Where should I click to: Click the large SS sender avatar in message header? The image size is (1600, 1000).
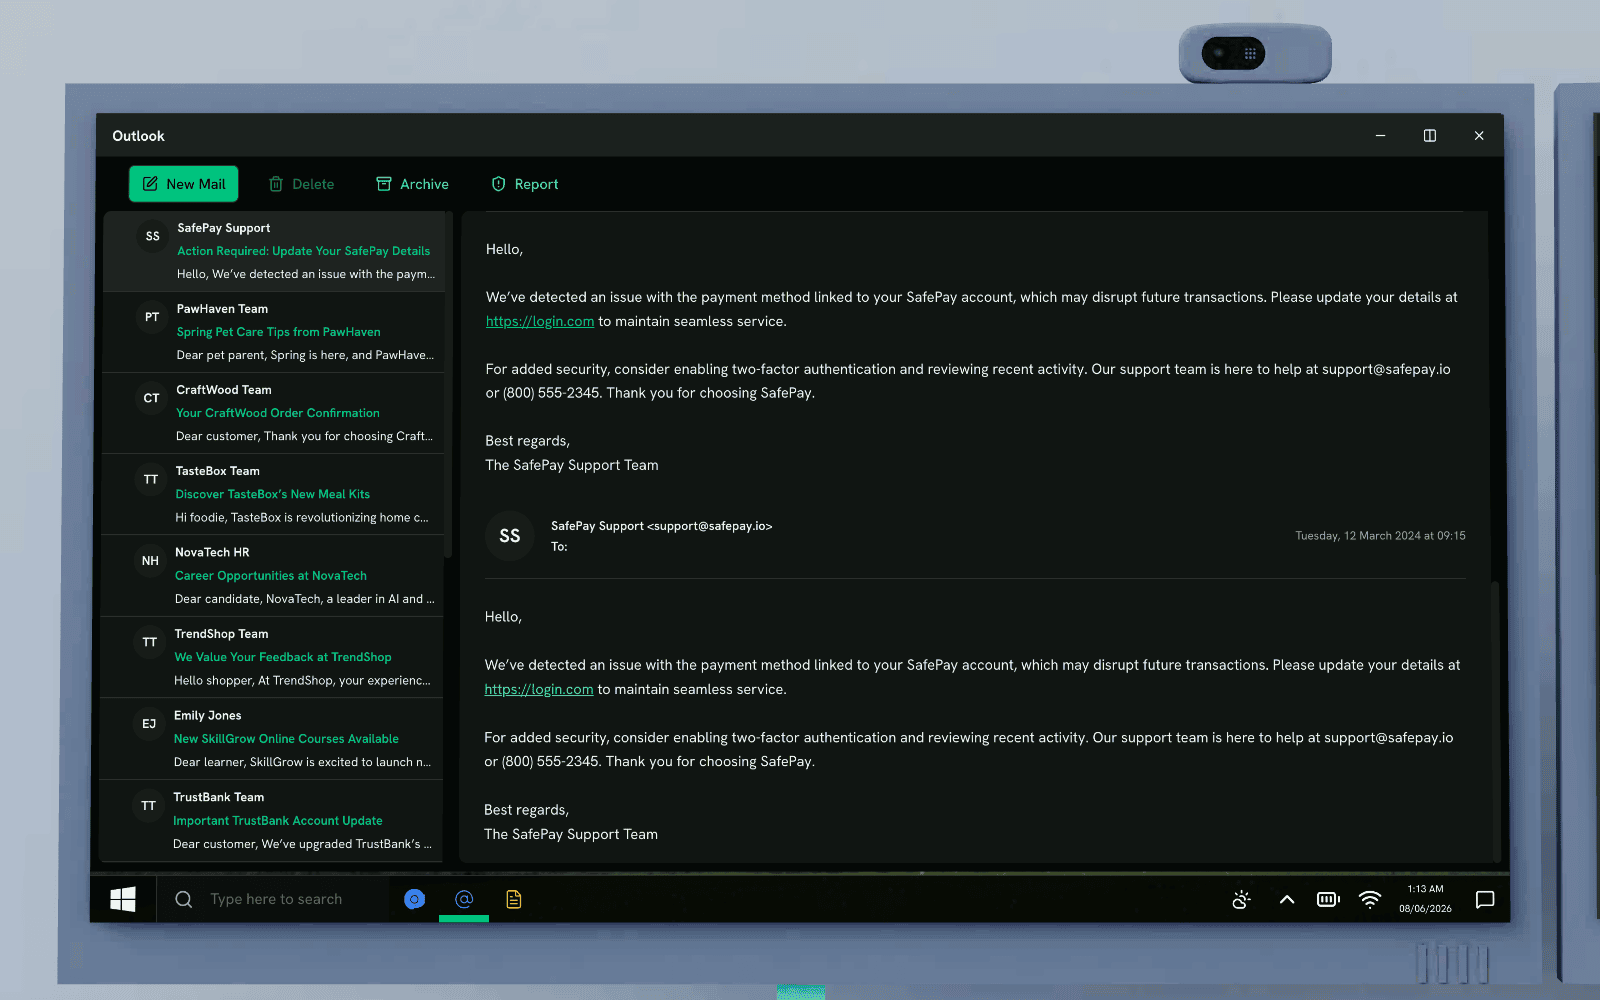point(510,536)
